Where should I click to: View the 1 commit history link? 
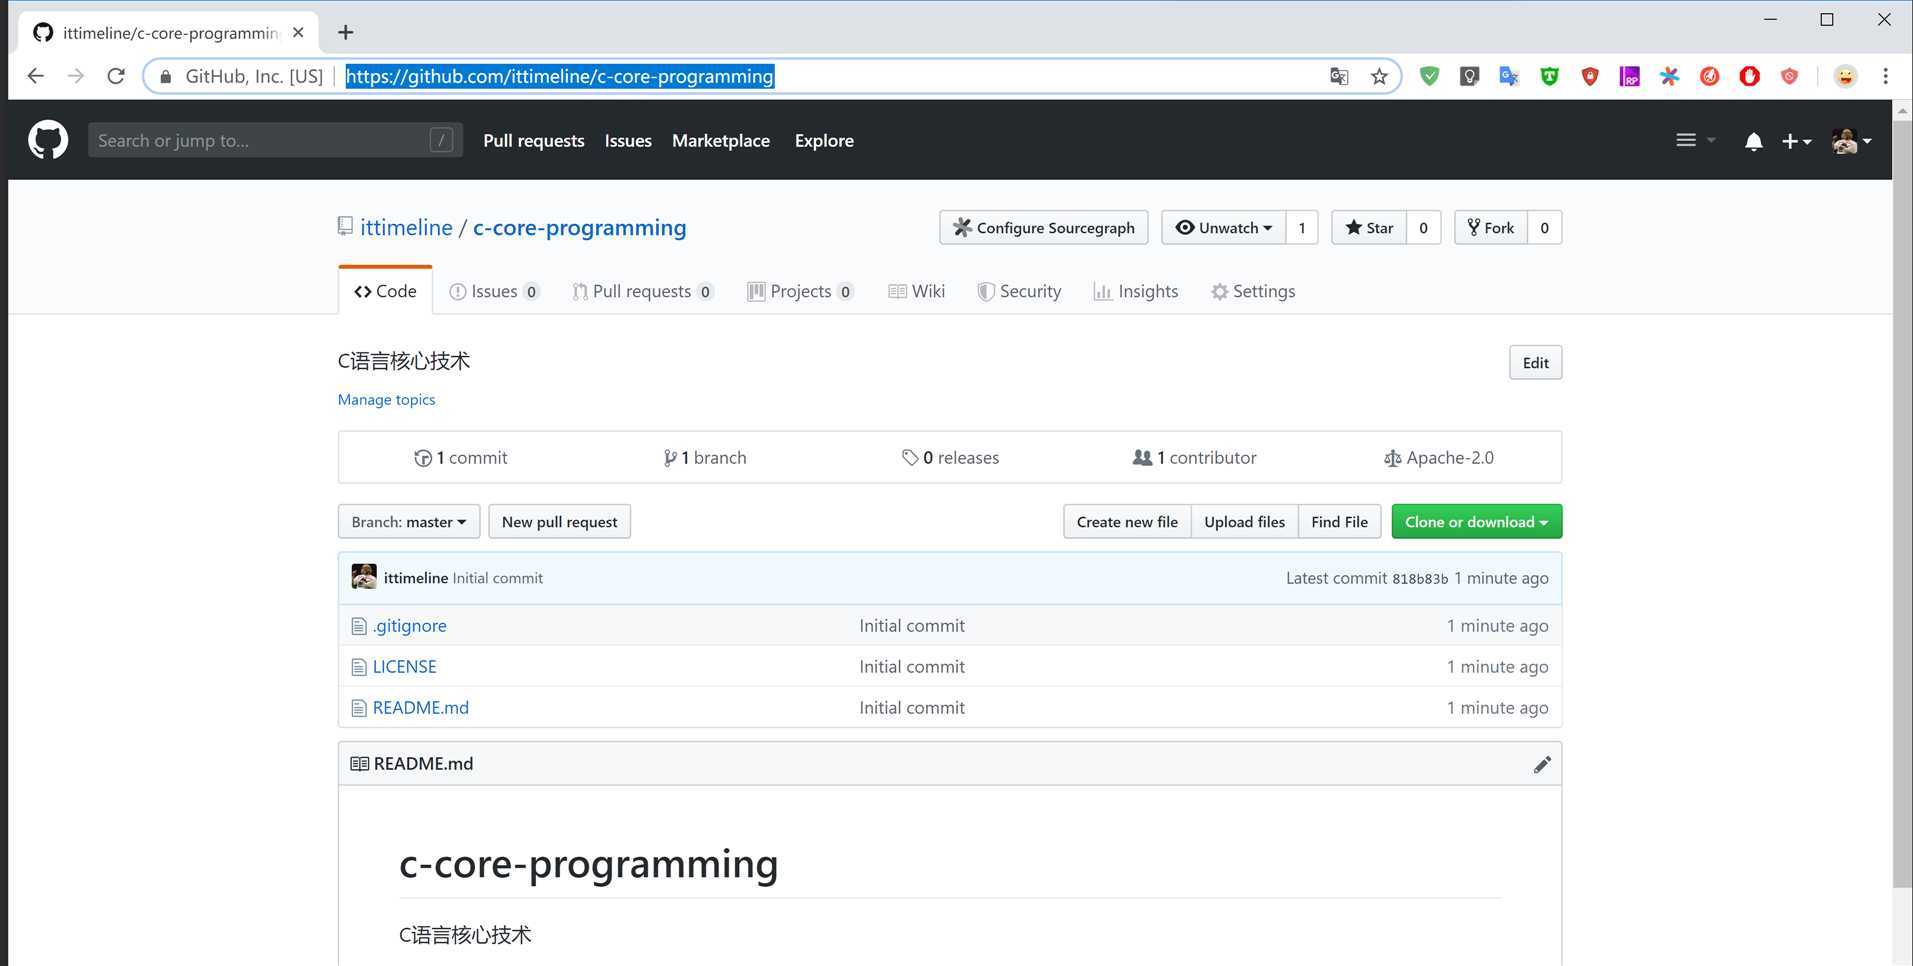pos(461,458)
